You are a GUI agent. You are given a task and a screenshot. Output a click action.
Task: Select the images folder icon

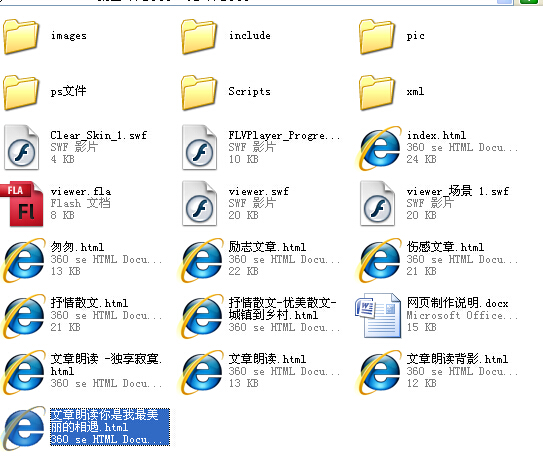(x=21, y=36)
